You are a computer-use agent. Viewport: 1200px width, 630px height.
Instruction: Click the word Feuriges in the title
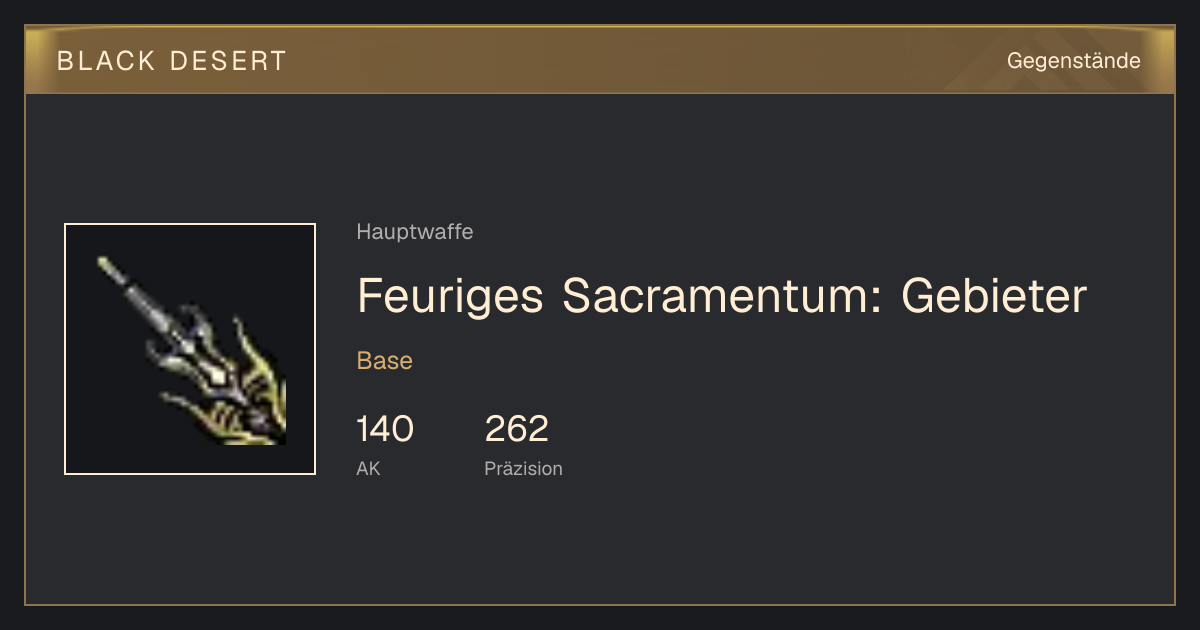451,295
